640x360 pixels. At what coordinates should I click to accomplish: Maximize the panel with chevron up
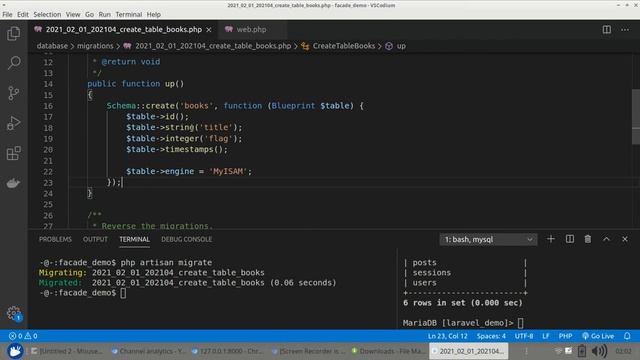pyautogui.click(x=606, y=239)
